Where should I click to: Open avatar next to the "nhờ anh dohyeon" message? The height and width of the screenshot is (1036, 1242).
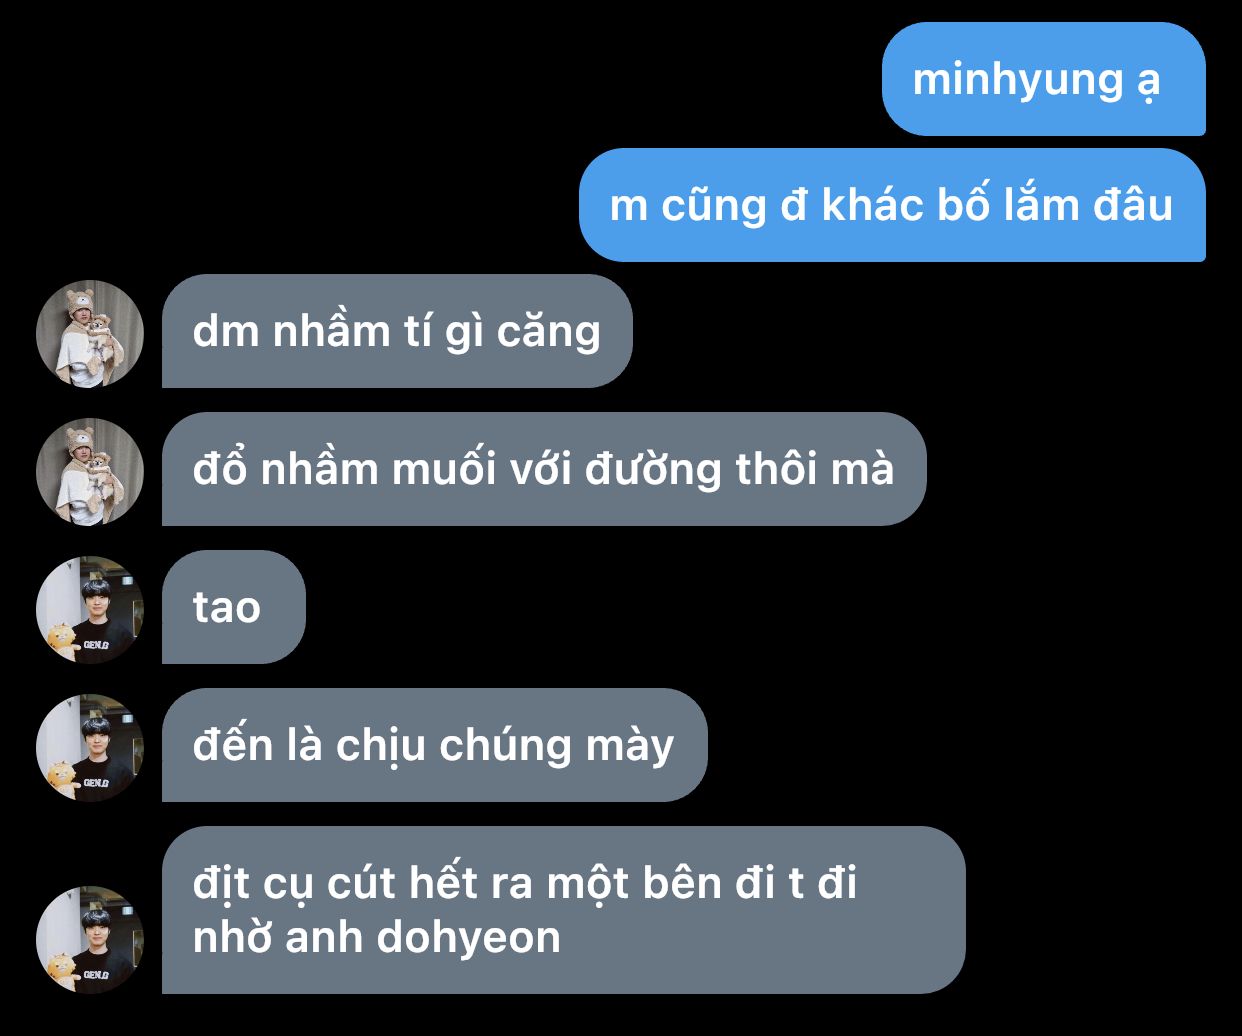pyautogui.click(x=90, y=939)
